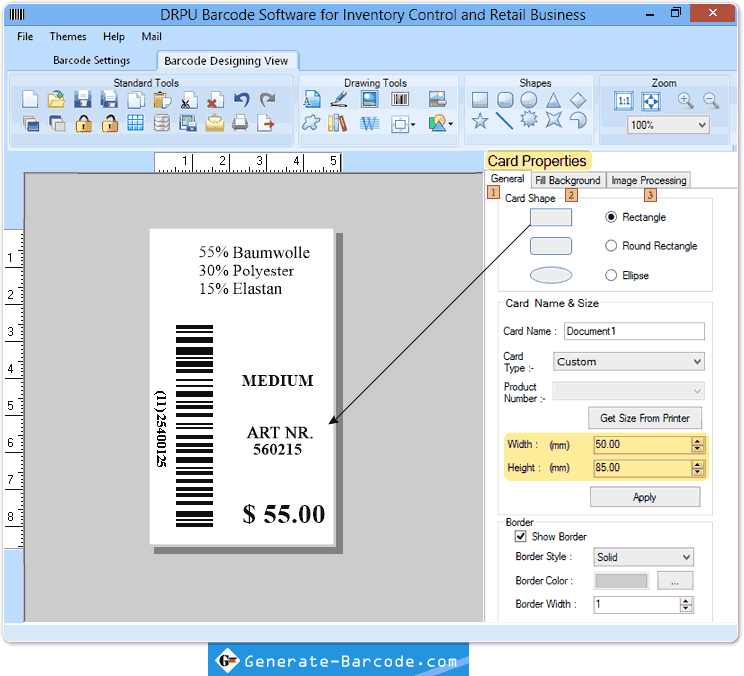Open the grey database cylinder icon
Screen dimensions: 744x676
(162, 123)
